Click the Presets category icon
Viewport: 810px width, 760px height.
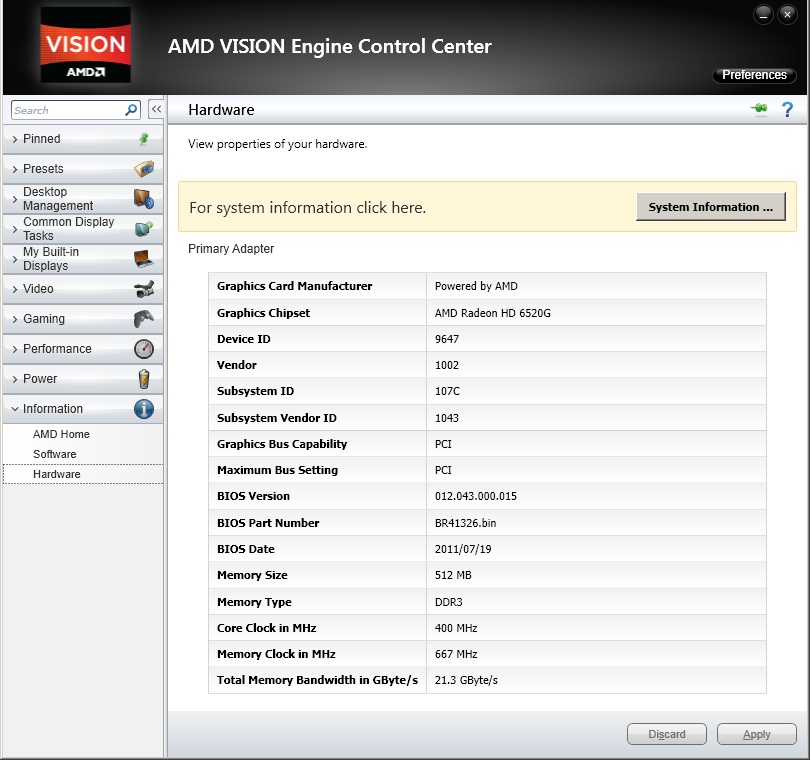[144, 168]
